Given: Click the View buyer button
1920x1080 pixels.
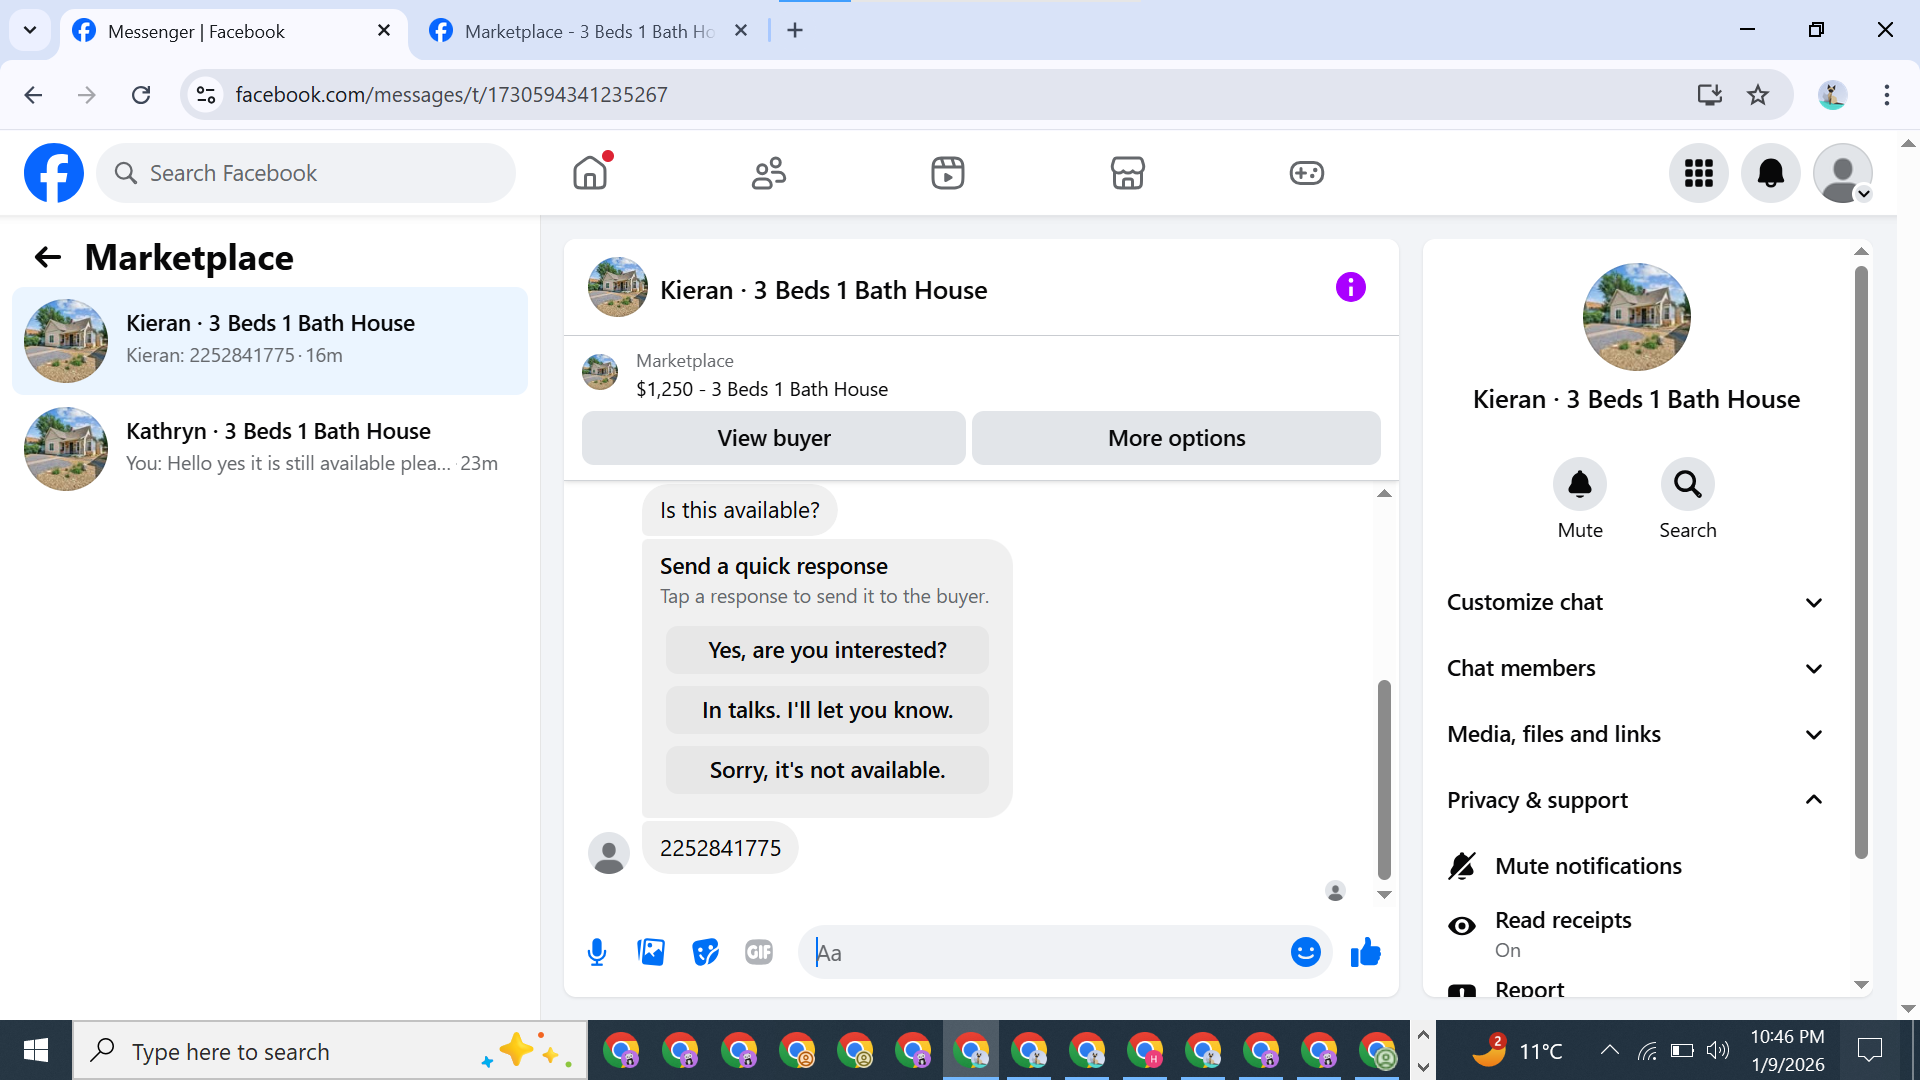Looking at the screenshot, I should 773,438.
